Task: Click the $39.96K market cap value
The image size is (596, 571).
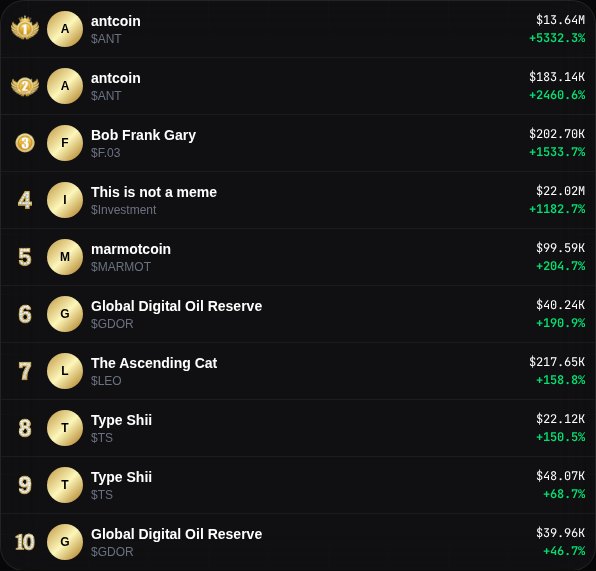Action: 561,533
